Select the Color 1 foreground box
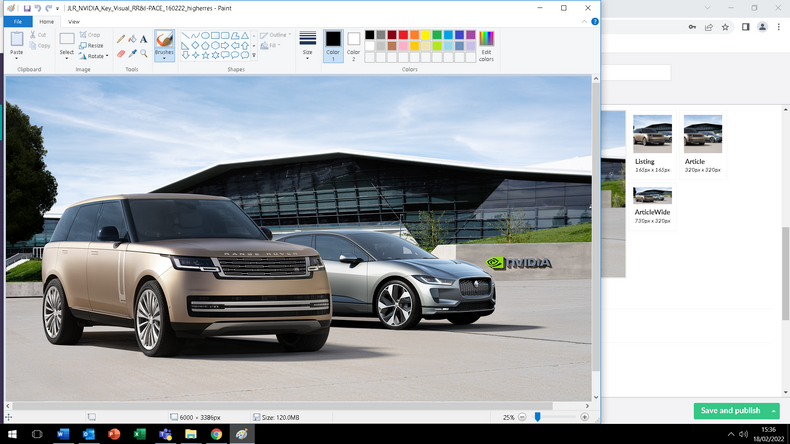This screenshot has width=790, height=444. 333,46
